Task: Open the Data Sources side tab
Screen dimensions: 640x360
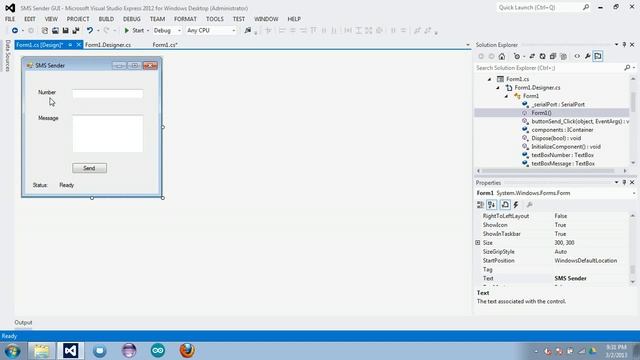Action: click(x=7, y=56)
